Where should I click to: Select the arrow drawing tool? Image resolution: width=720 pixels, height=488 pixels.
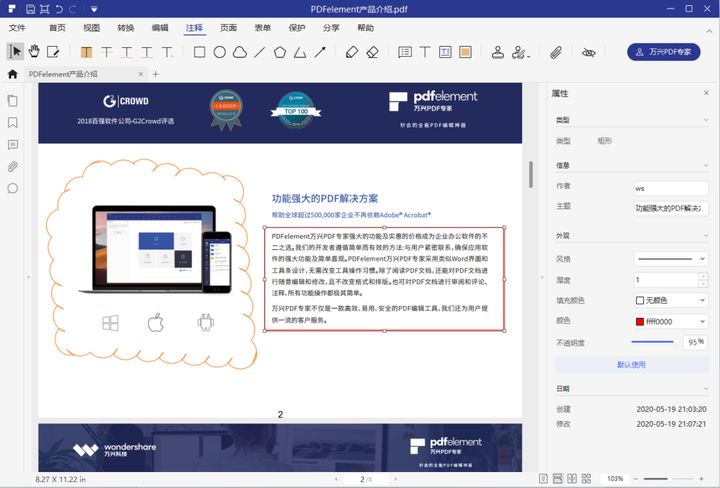[x=321, y=52]
